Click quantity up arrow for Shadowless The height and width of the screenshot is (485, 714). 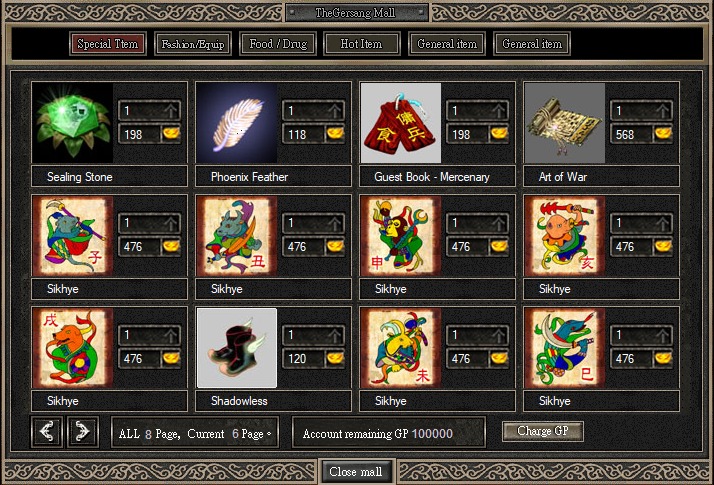pyautogui.click(x=335, y=335)
